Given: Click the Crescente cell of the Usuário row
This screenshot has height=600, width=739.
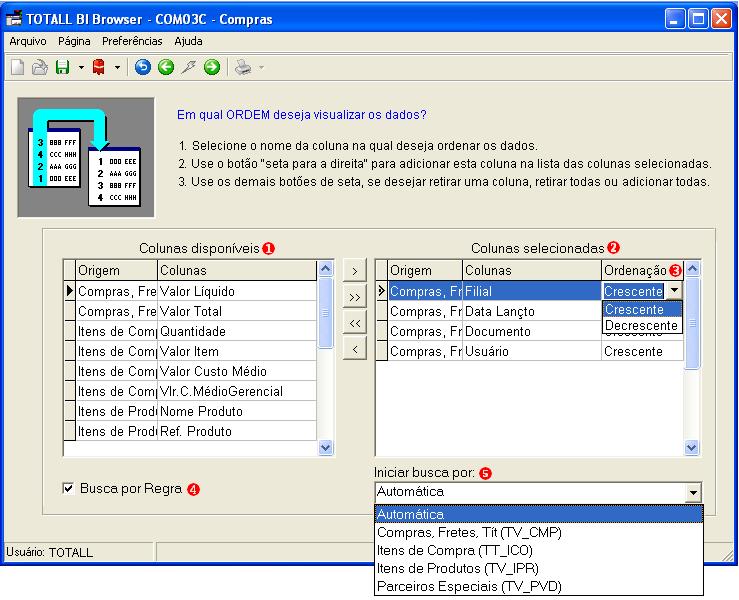Looking at the screenshot, I should pyautogui.click(x=642, y=351).
